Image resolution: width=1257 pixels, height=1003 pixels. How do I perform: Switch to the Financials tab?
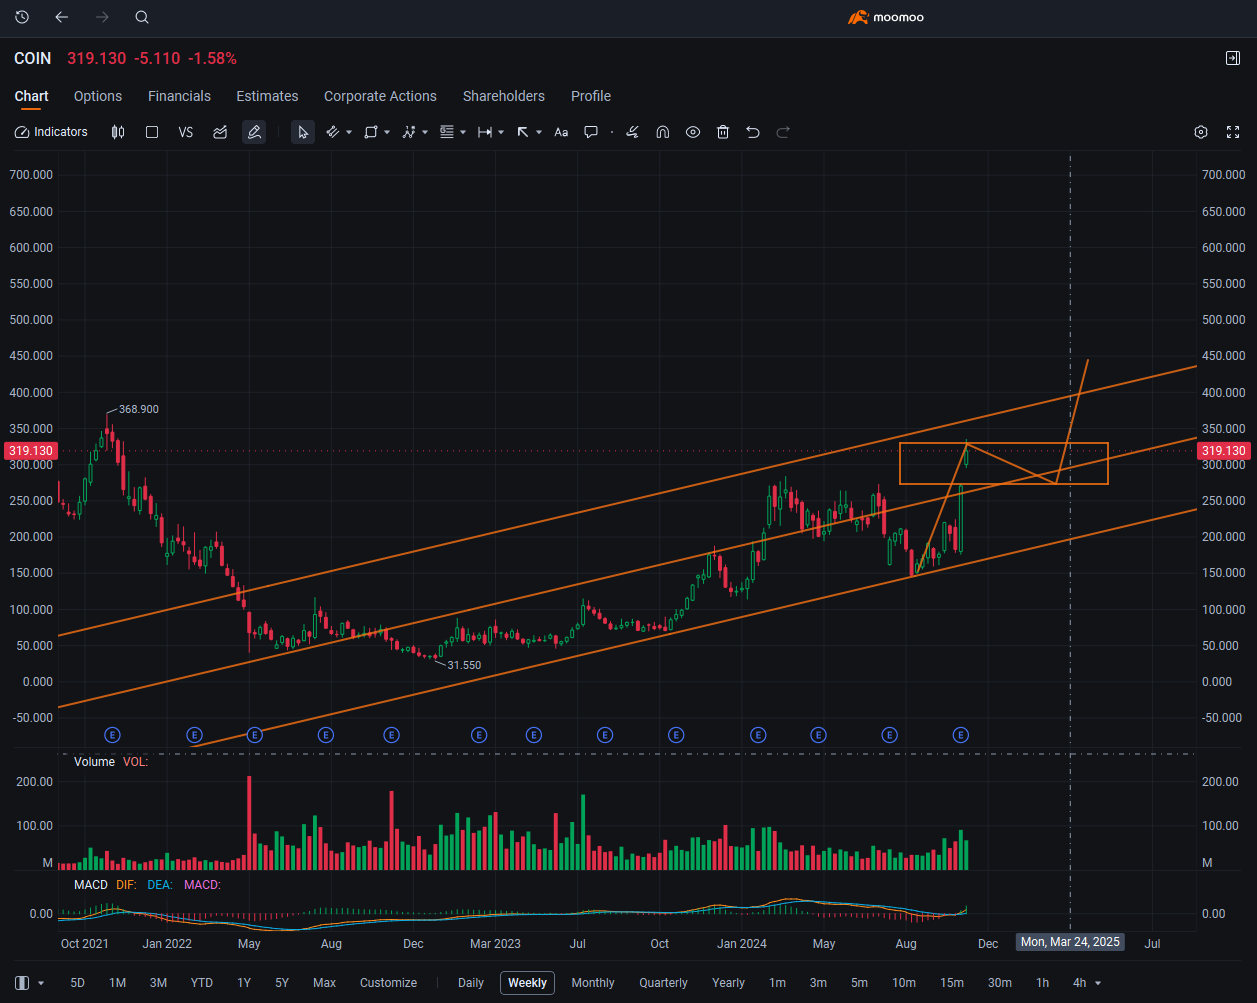[179, 96]
